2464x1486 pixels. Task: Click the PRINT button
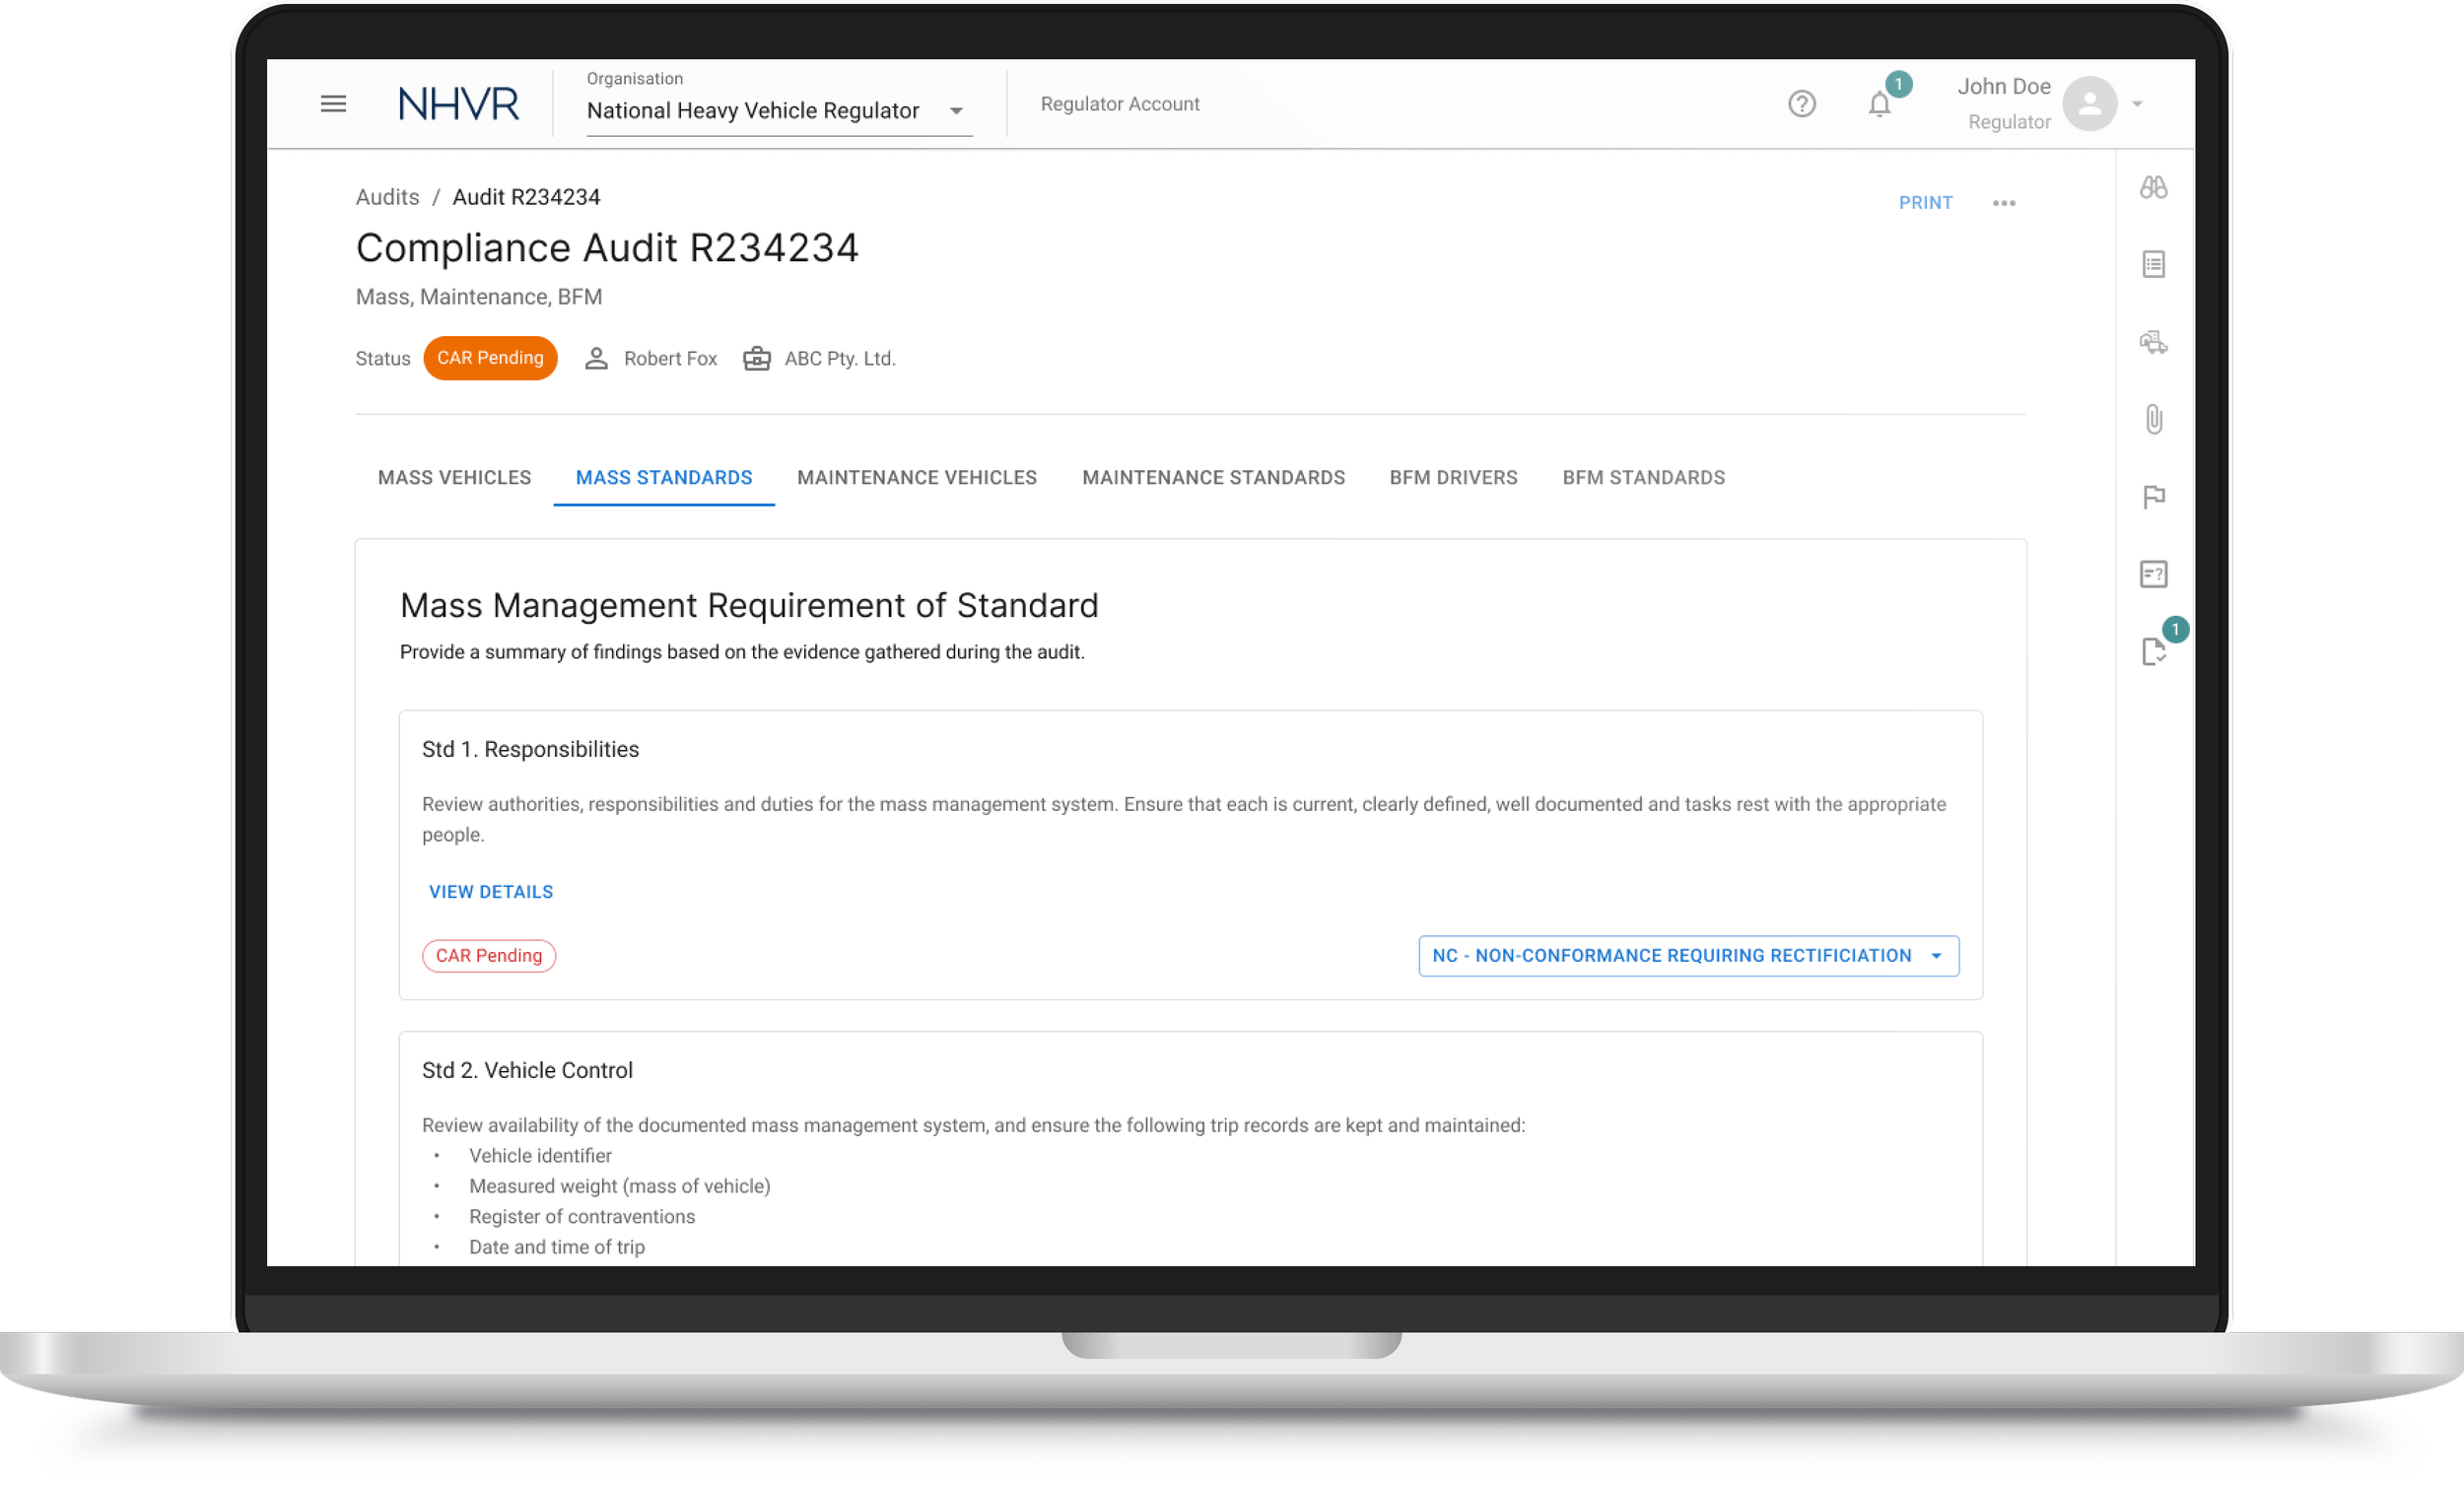point(1924,203)
